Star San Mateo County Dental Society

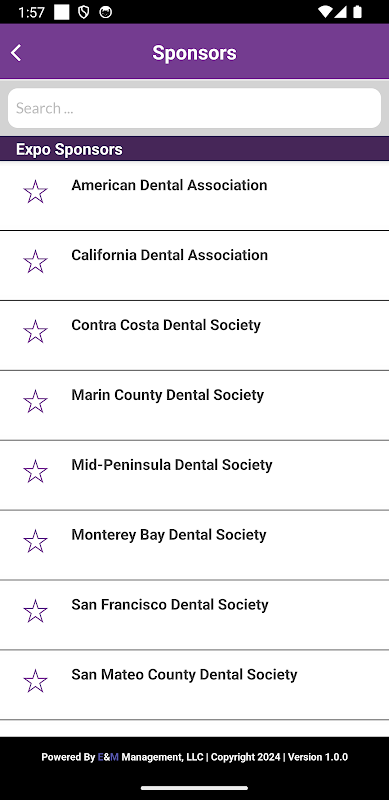coord(35,681)
